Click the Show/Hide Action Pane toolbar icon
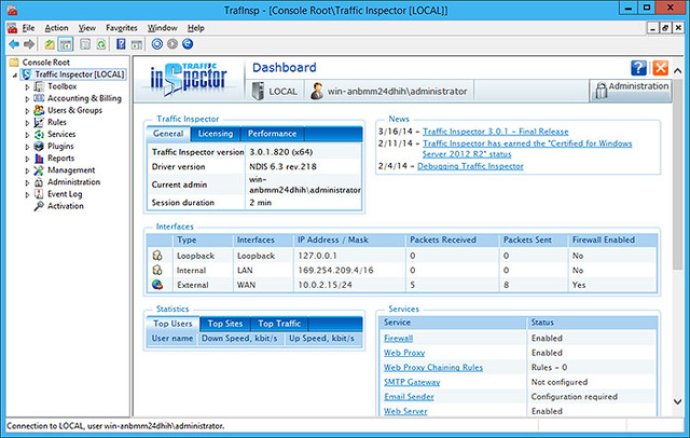The image size is (690, 438). point(137,44)
